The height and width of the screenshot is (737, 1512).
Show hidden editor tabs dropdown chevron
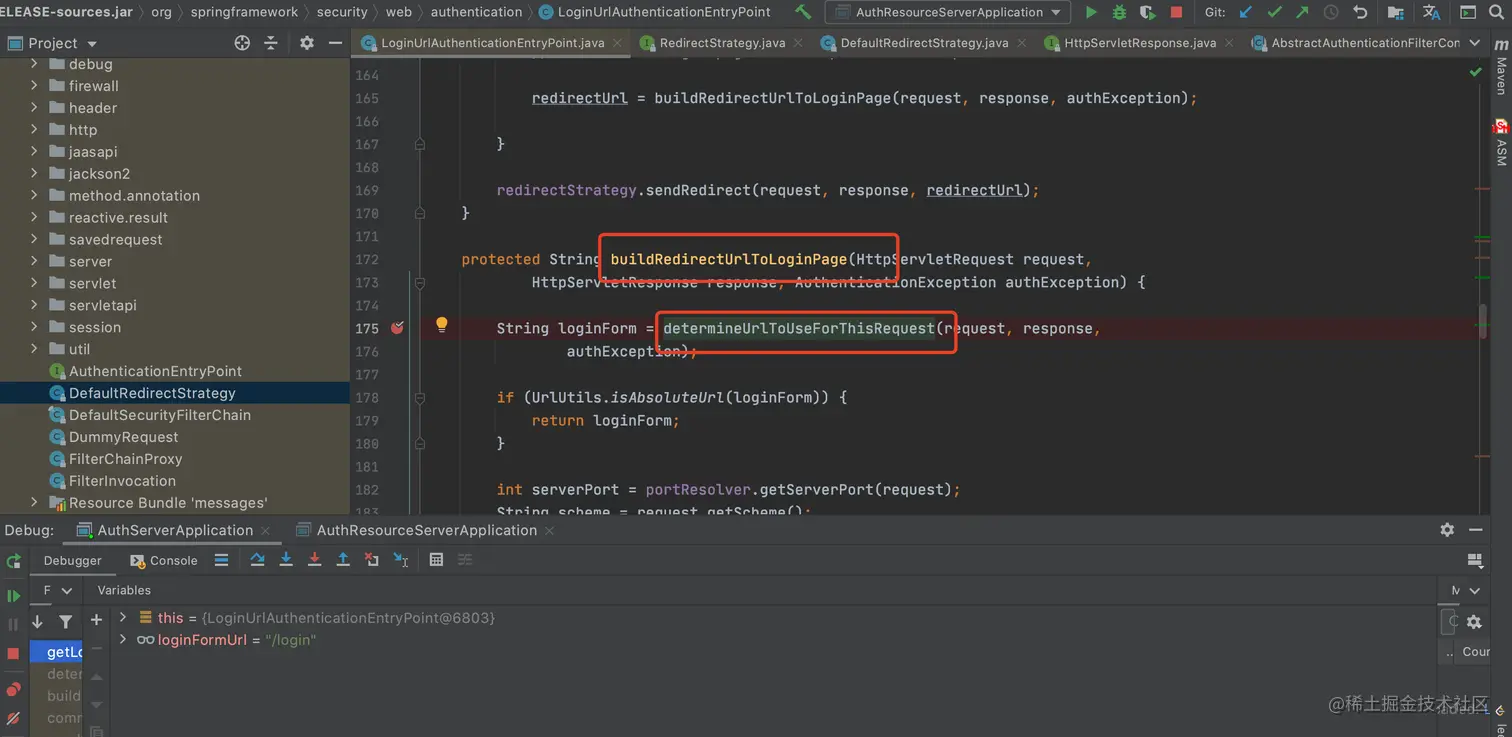click(x=1475, y=43)
